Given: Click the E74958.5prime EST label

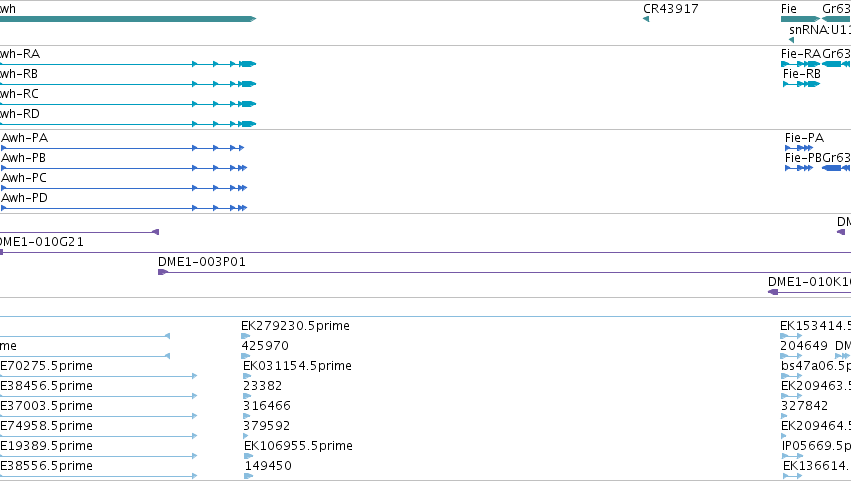Looking at the screenshot, I should pyautogui.click(x=47, y=426).
